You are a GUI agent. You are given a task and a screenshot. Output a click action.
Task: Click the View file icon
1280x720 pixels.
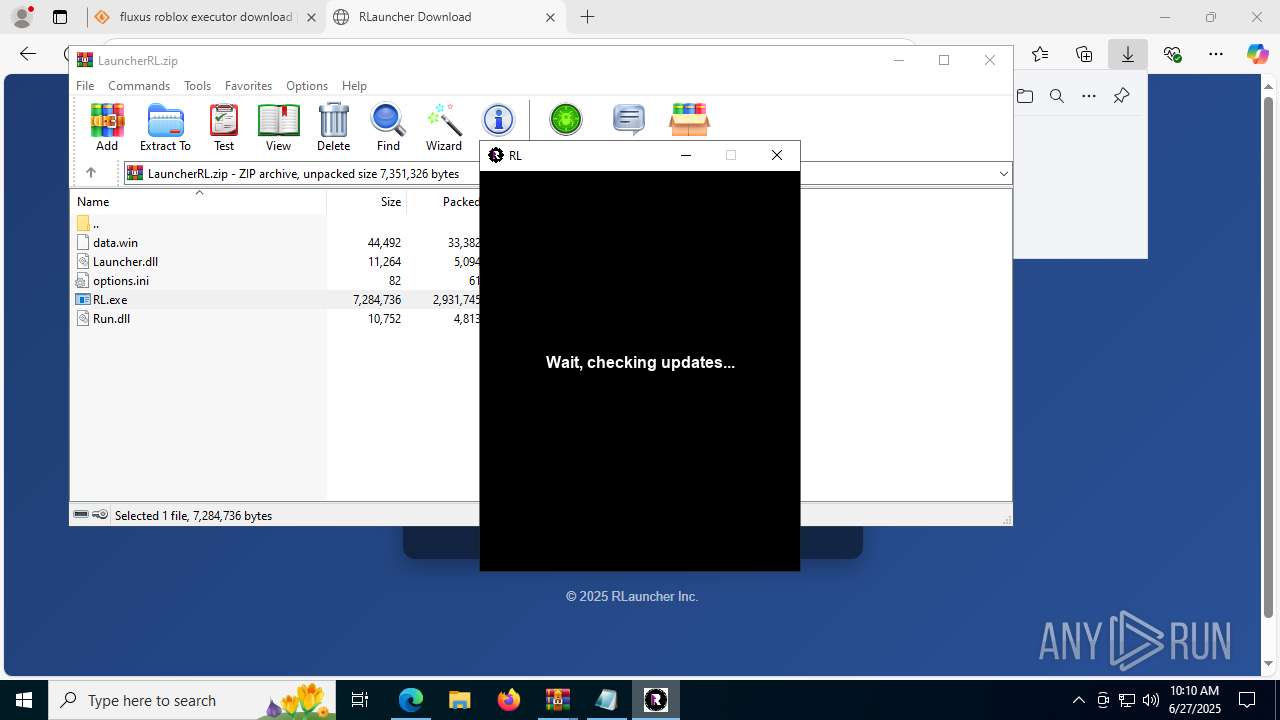278,127
